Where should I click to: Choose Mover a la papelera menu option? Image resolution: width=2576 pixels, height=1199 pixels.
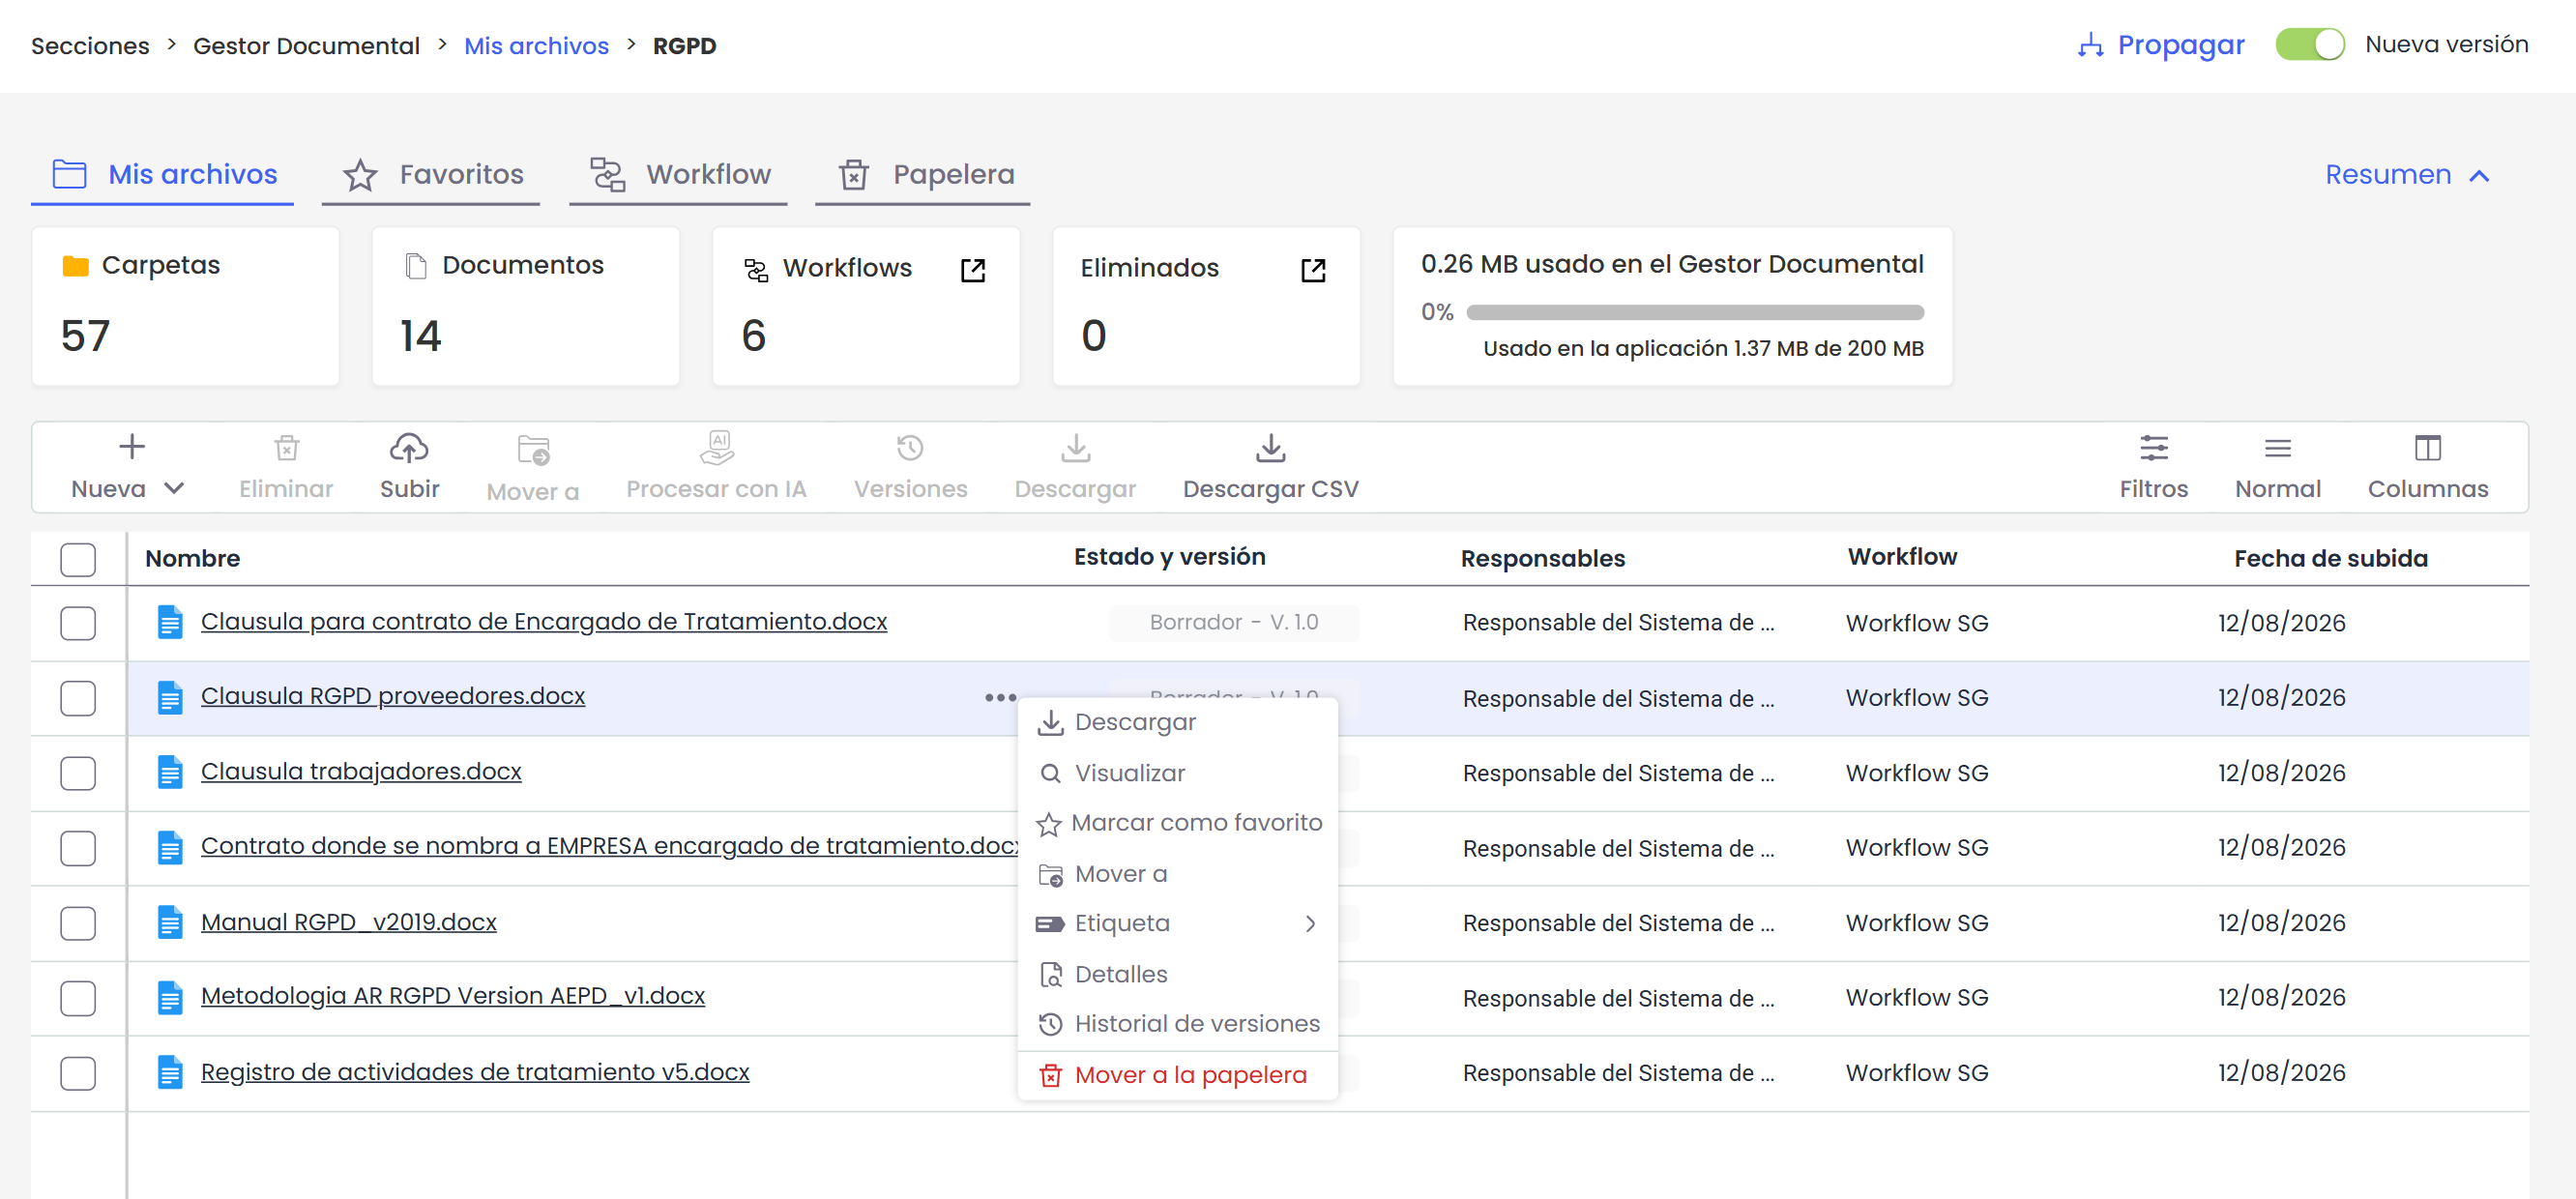pos(1178,1075)
